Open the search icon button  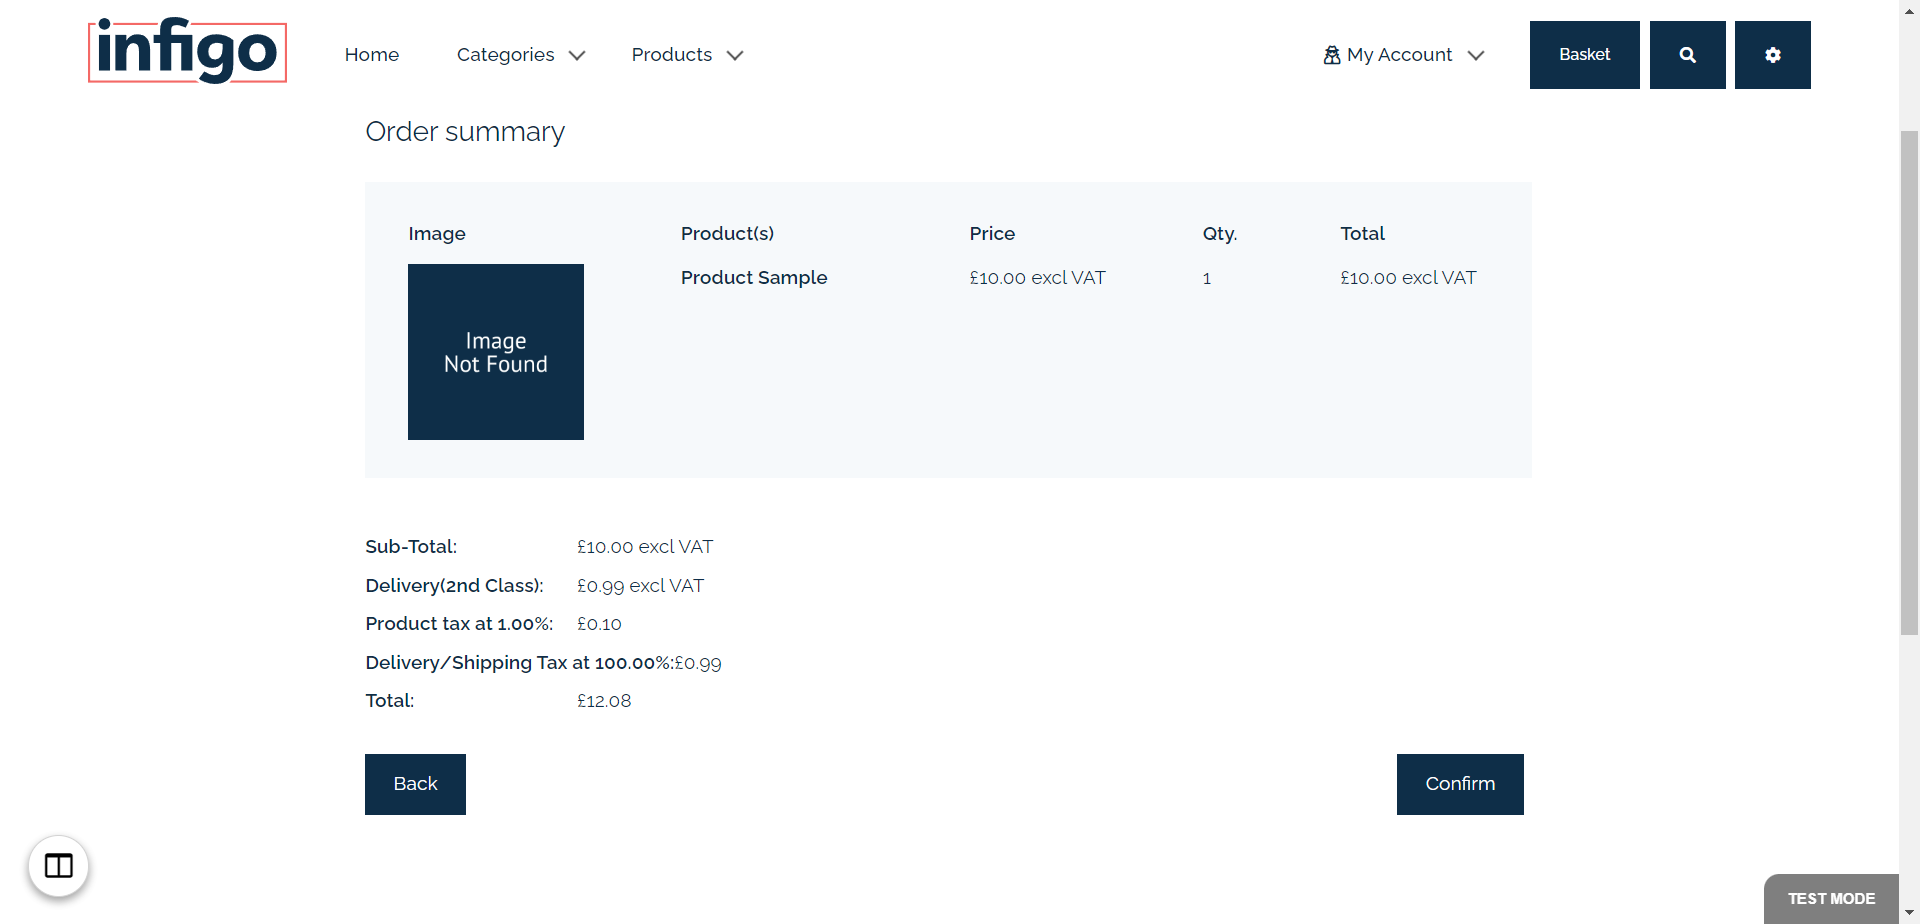[1687, 55]
